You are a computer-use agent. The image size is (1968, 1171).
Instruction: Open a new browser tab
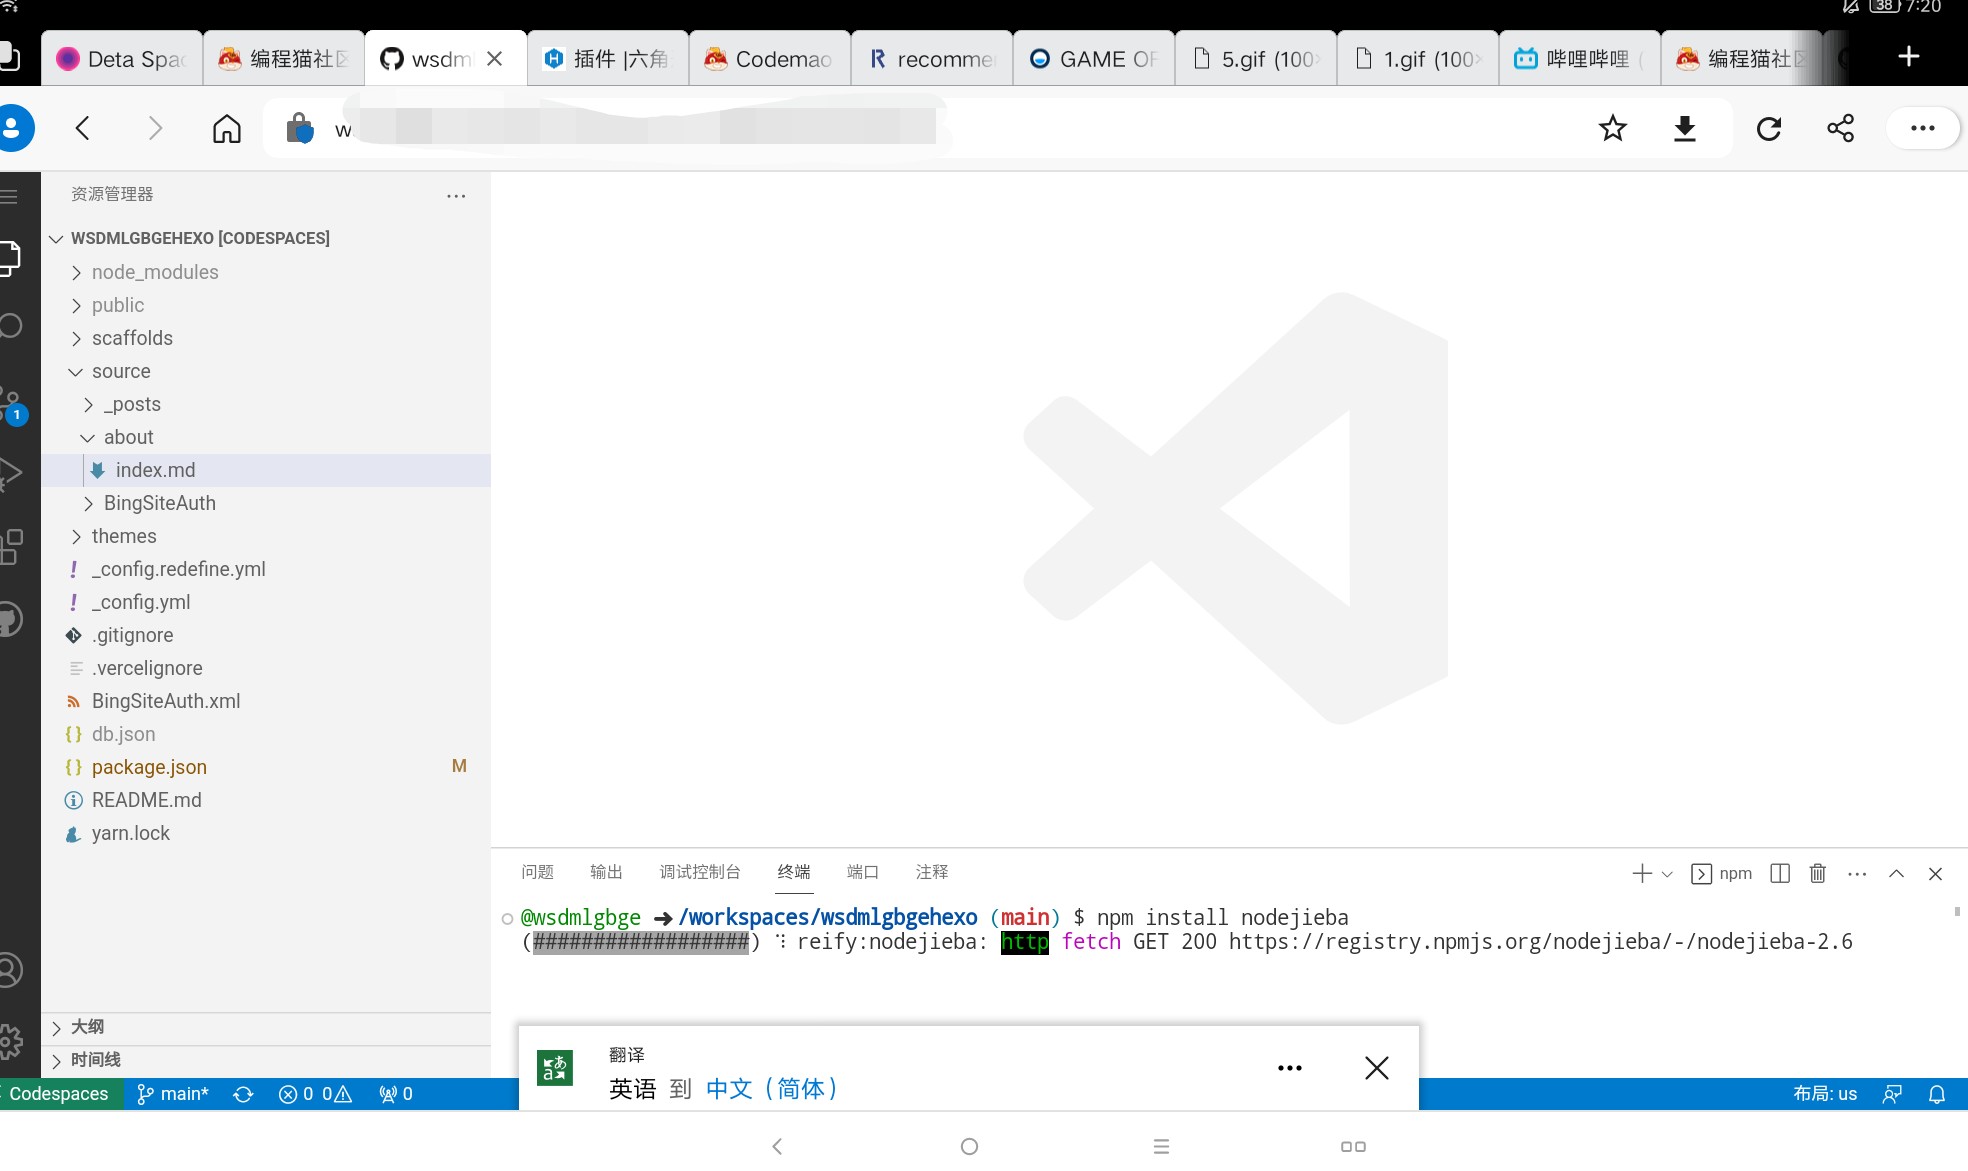pyautogui.click(x=1908, y=57)
